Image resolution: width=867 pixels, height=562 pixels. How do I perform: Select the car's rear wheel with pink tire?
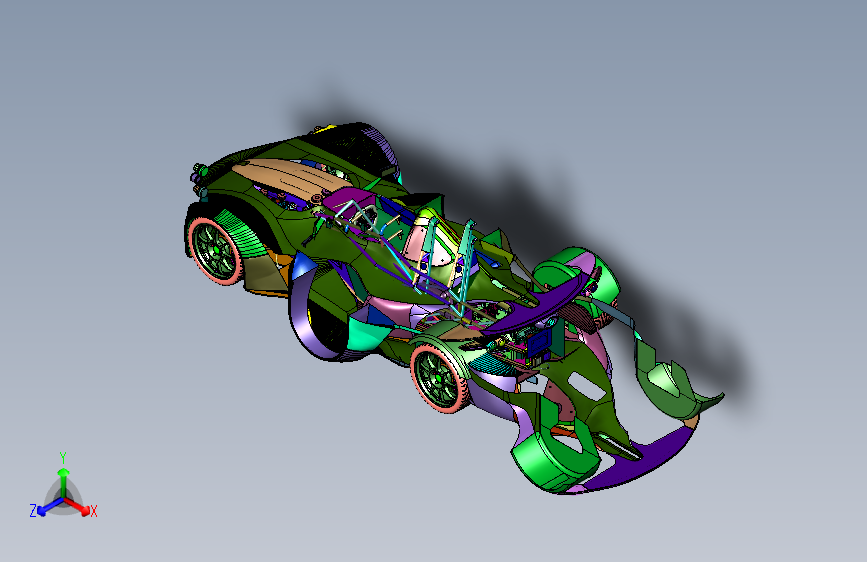click(x=216, y=251)
